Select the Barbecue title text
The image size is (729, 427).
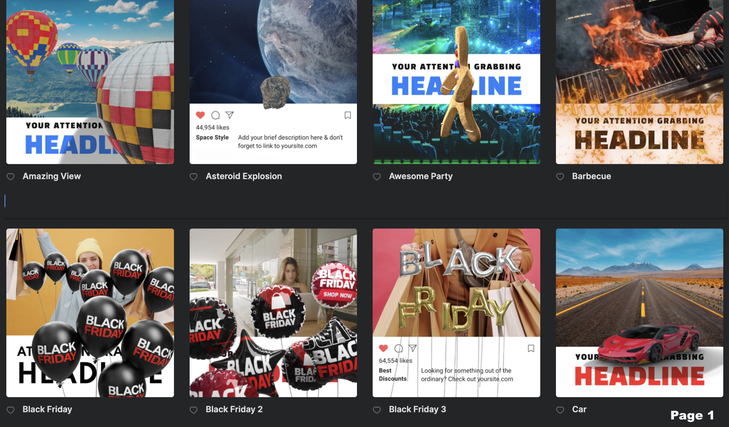point(591,176)
